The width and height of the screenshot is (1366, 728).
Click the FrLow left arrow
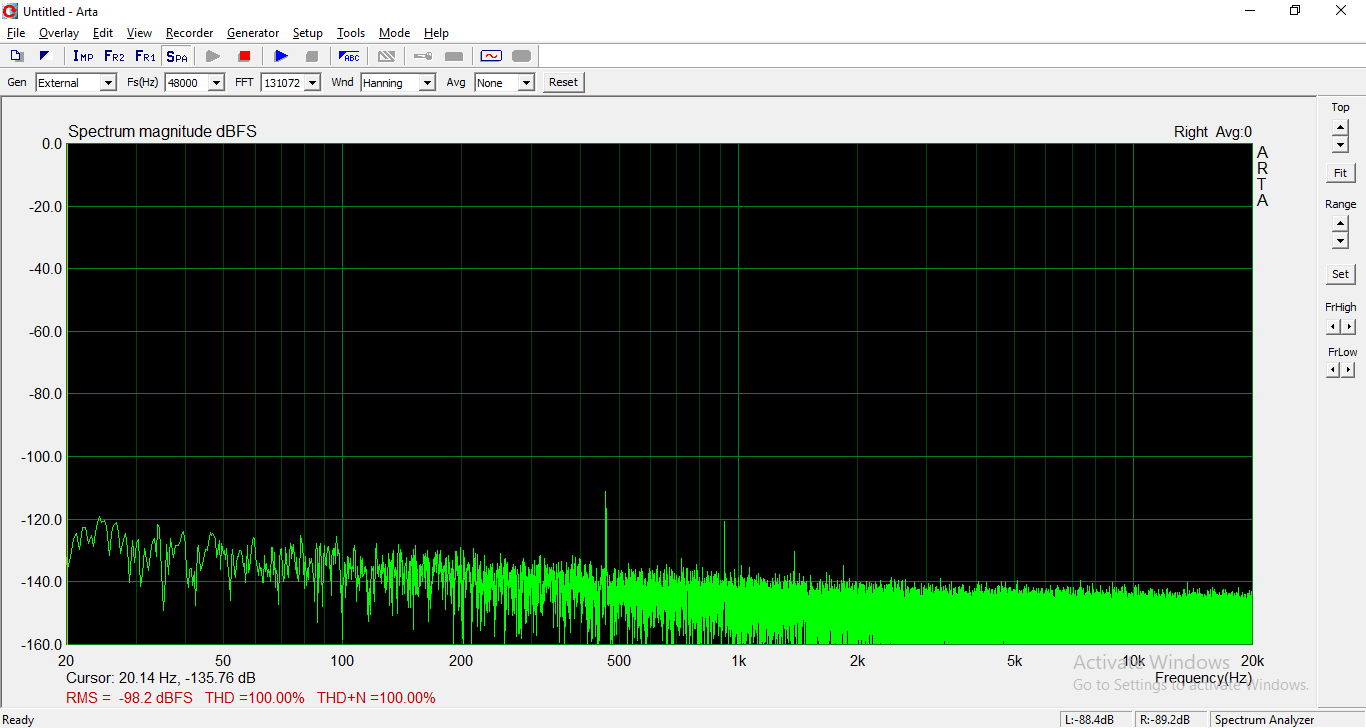coord(1333,370)
